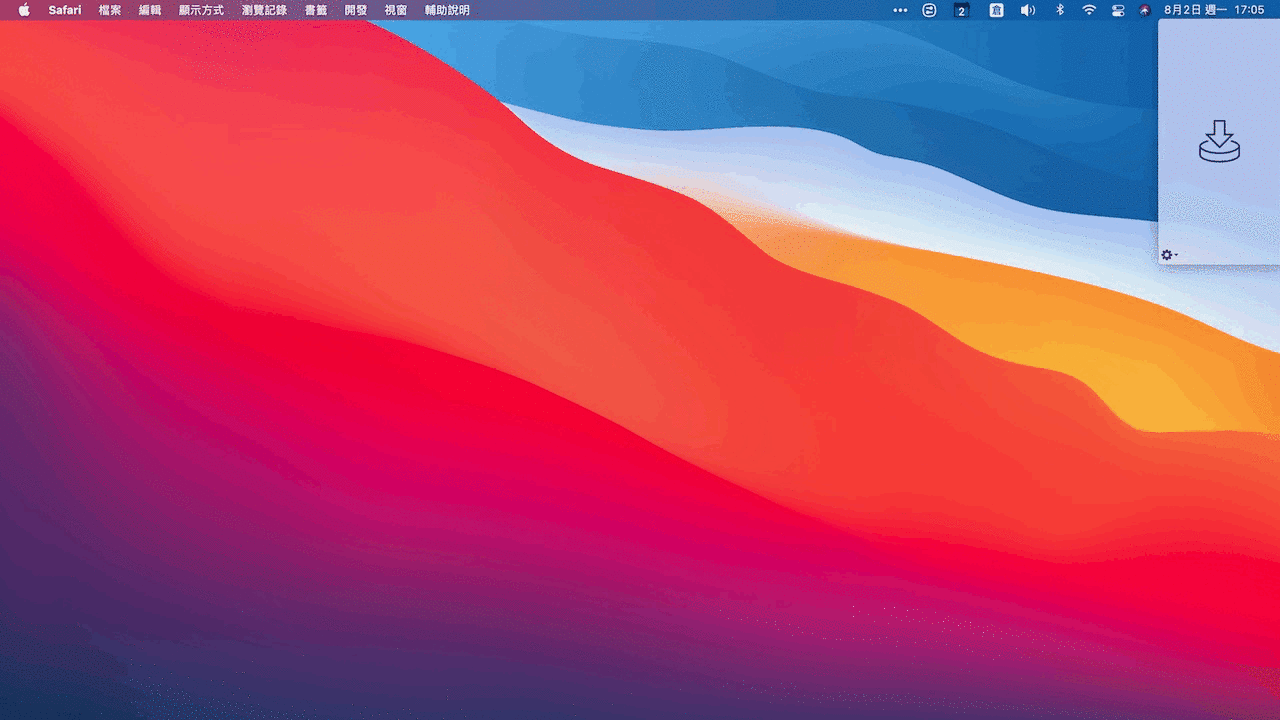Open the Wi-Fi status icon

[x=1089, y=10]
